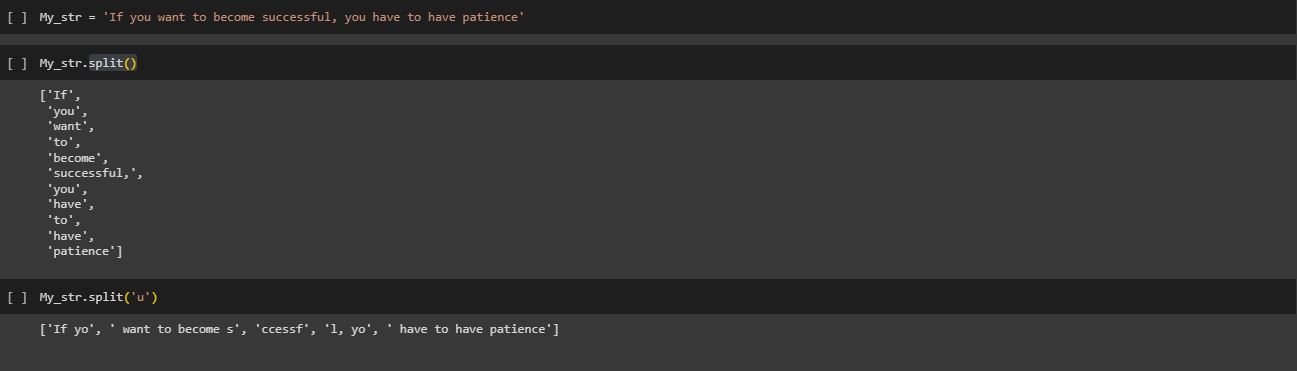
Task: Run the My_str.split('u') cell
Action: pos(17,297)
